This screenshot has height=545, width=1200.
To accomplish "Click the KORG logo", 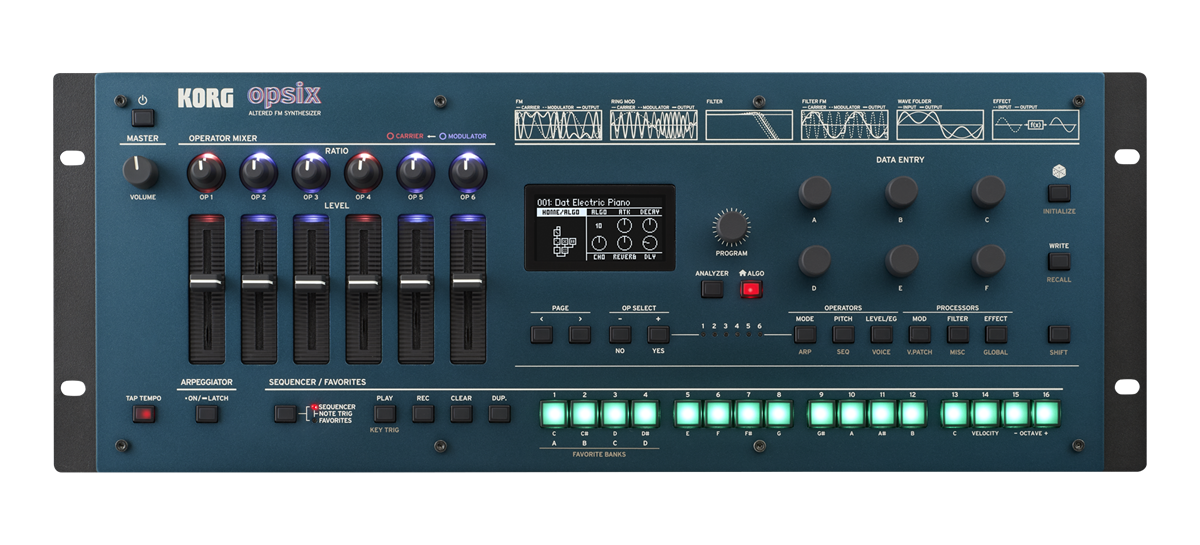I will click(206, 98).
